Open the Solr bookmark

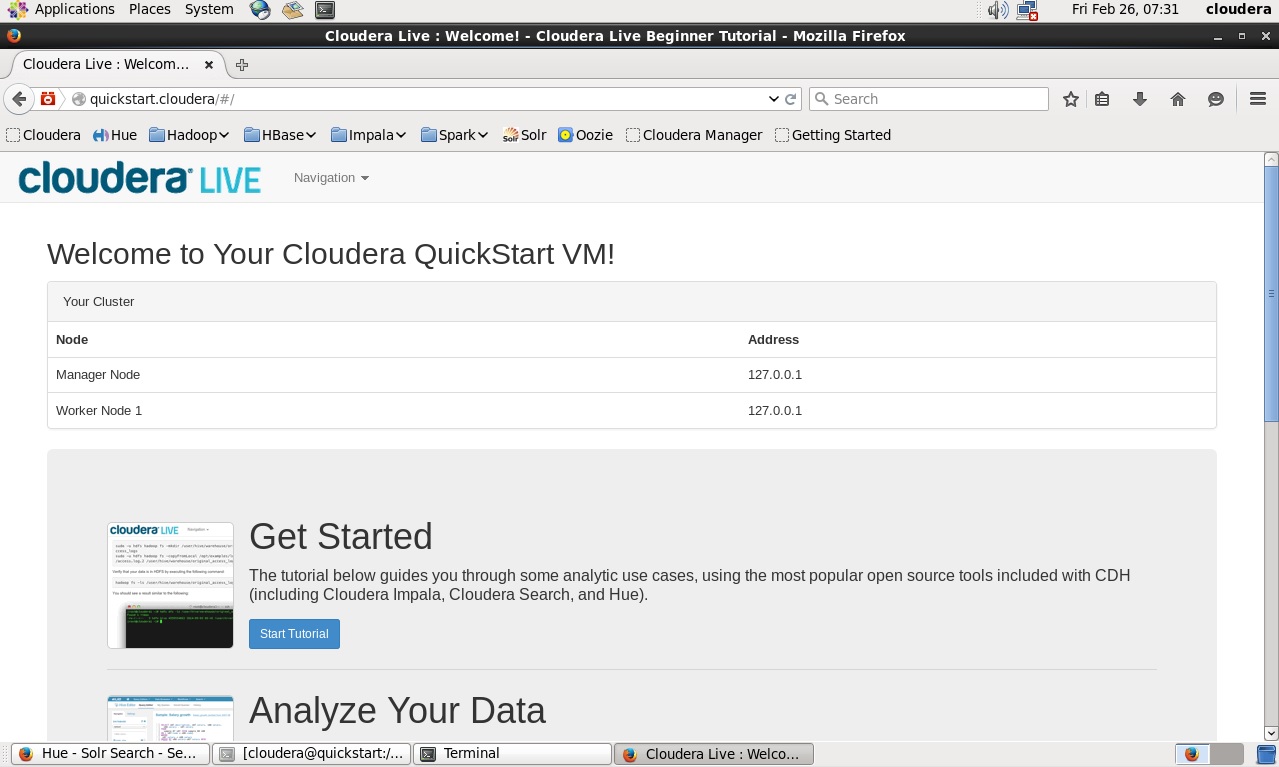[x=524, y=135]
